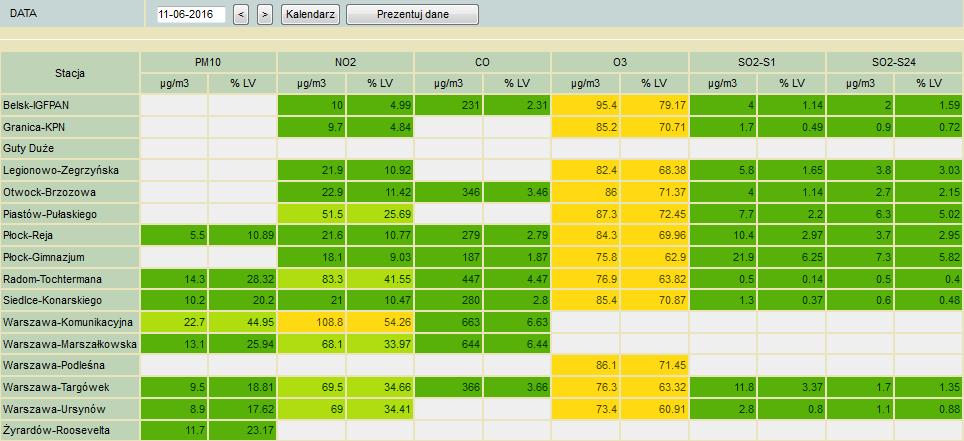Click CO value 644 for Warszawa-Marszałkowska
This screenshot has width=964, height=441.
[x=448, y=344]
